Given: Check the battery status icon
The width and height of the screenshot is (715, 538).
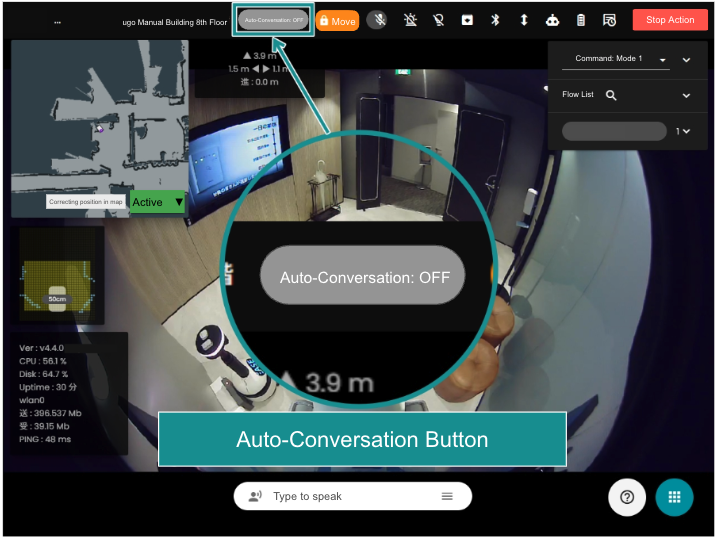Looking at the screenshot, I should (x=580, y=20).
